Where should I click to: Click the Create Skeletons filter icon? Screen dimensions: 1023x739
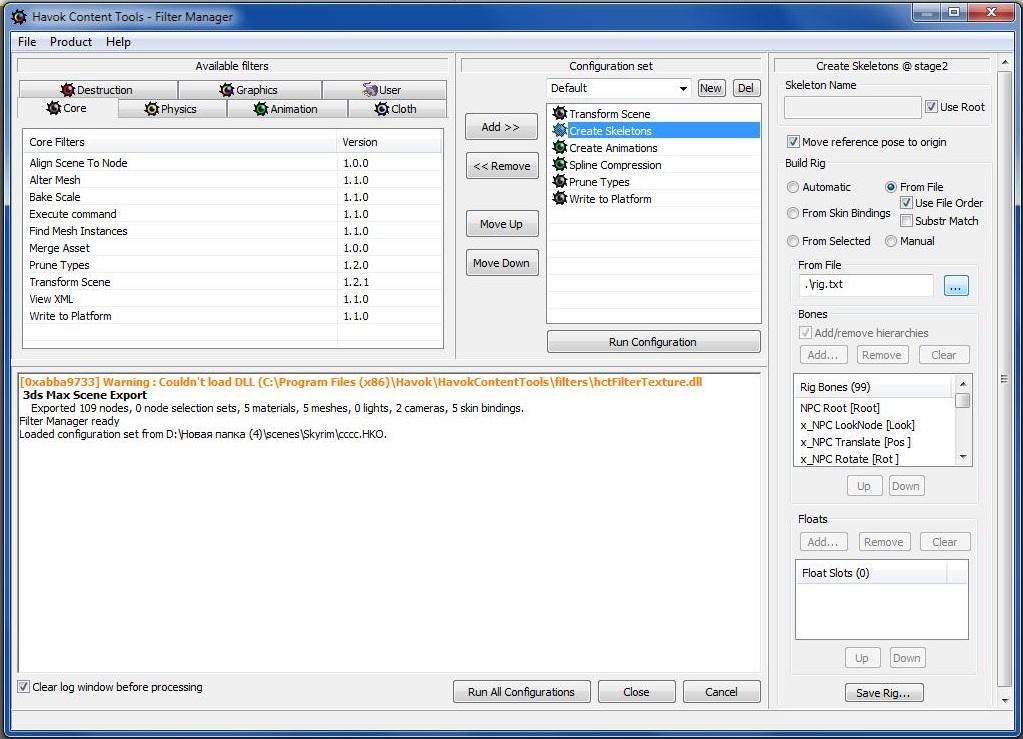pos(559,130)
